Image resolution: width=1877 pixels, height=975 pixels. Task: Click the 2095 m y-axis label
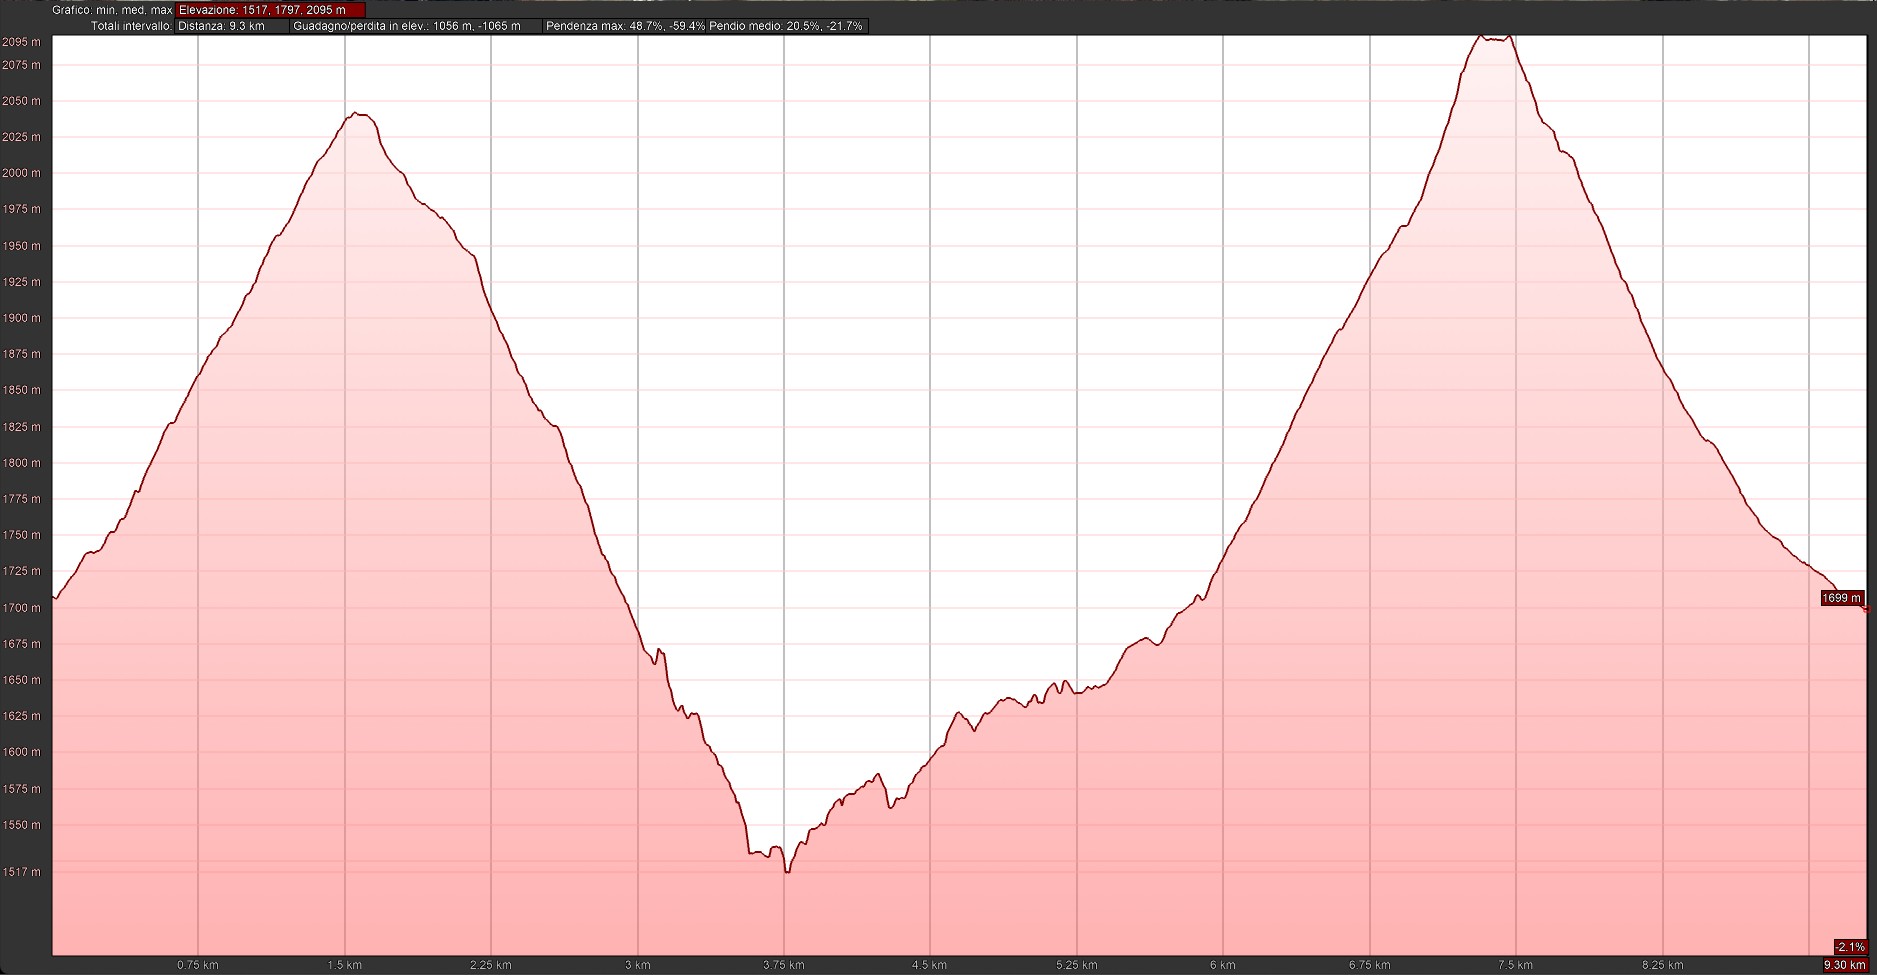click(22, 42)
